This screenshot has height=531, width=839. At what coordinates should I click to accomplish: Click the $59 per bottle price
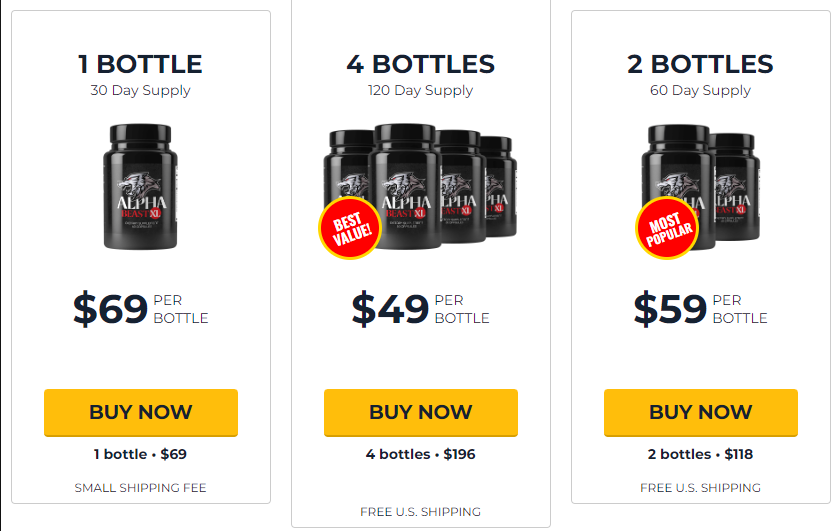(x=700, y=309)
